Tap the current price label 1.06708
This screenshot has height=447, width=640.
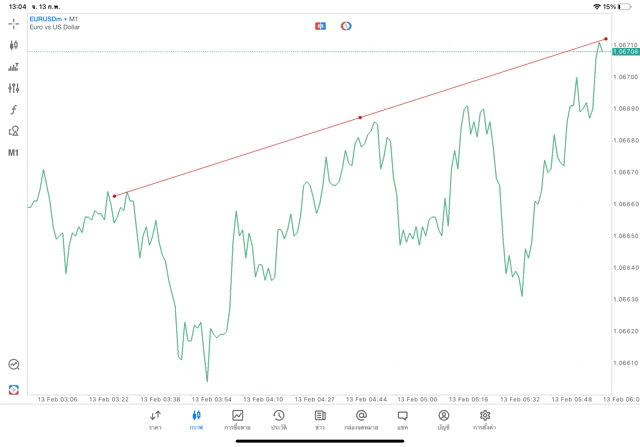click(x=624, y=52)
